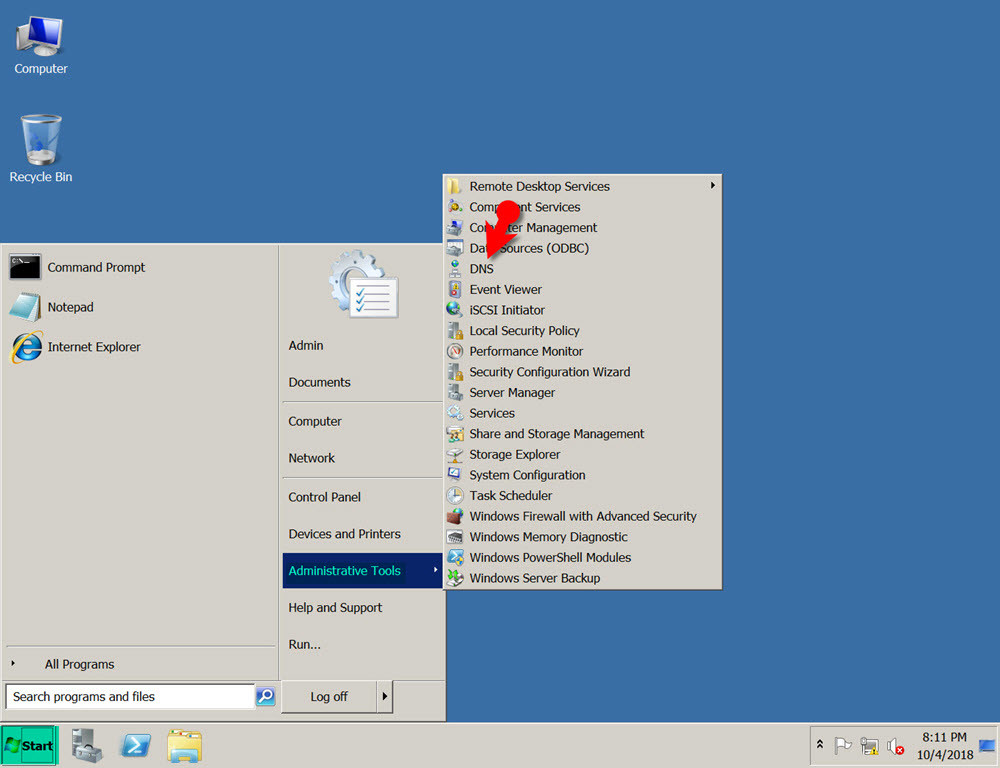Expand the Remote Desktop Services submenu arrow
This screenshot has width=1000, height=768.
tap(712, 186)
